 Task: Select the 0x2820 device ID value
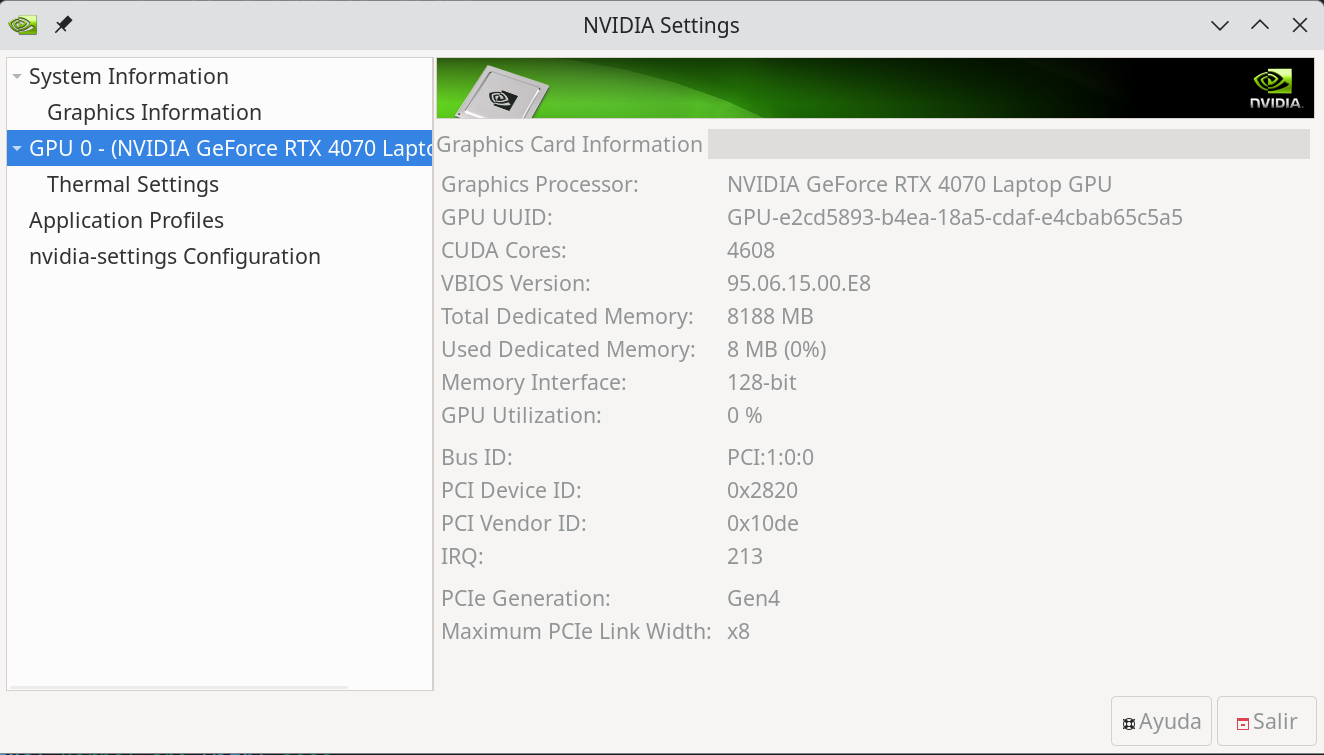763,491
